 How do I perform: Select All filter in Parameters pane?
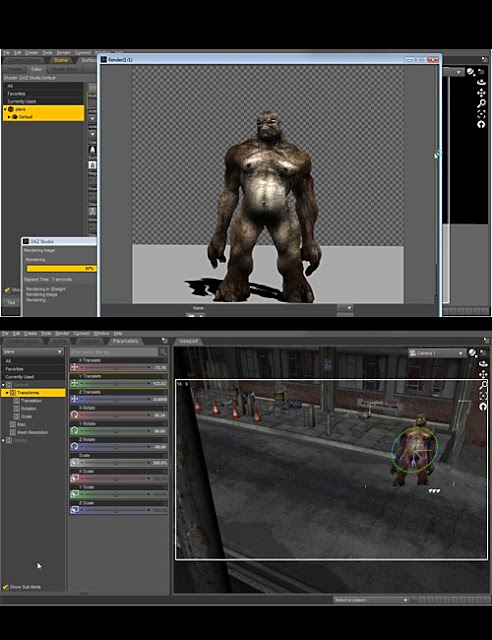pos(33,361)
